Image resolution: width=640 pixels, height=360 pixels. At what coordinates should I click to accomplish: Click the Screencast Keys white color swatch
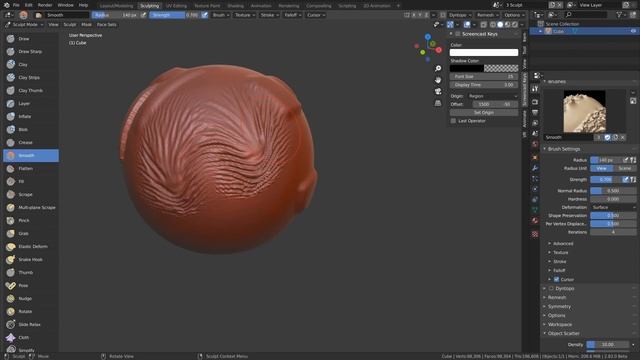[484, 52]
